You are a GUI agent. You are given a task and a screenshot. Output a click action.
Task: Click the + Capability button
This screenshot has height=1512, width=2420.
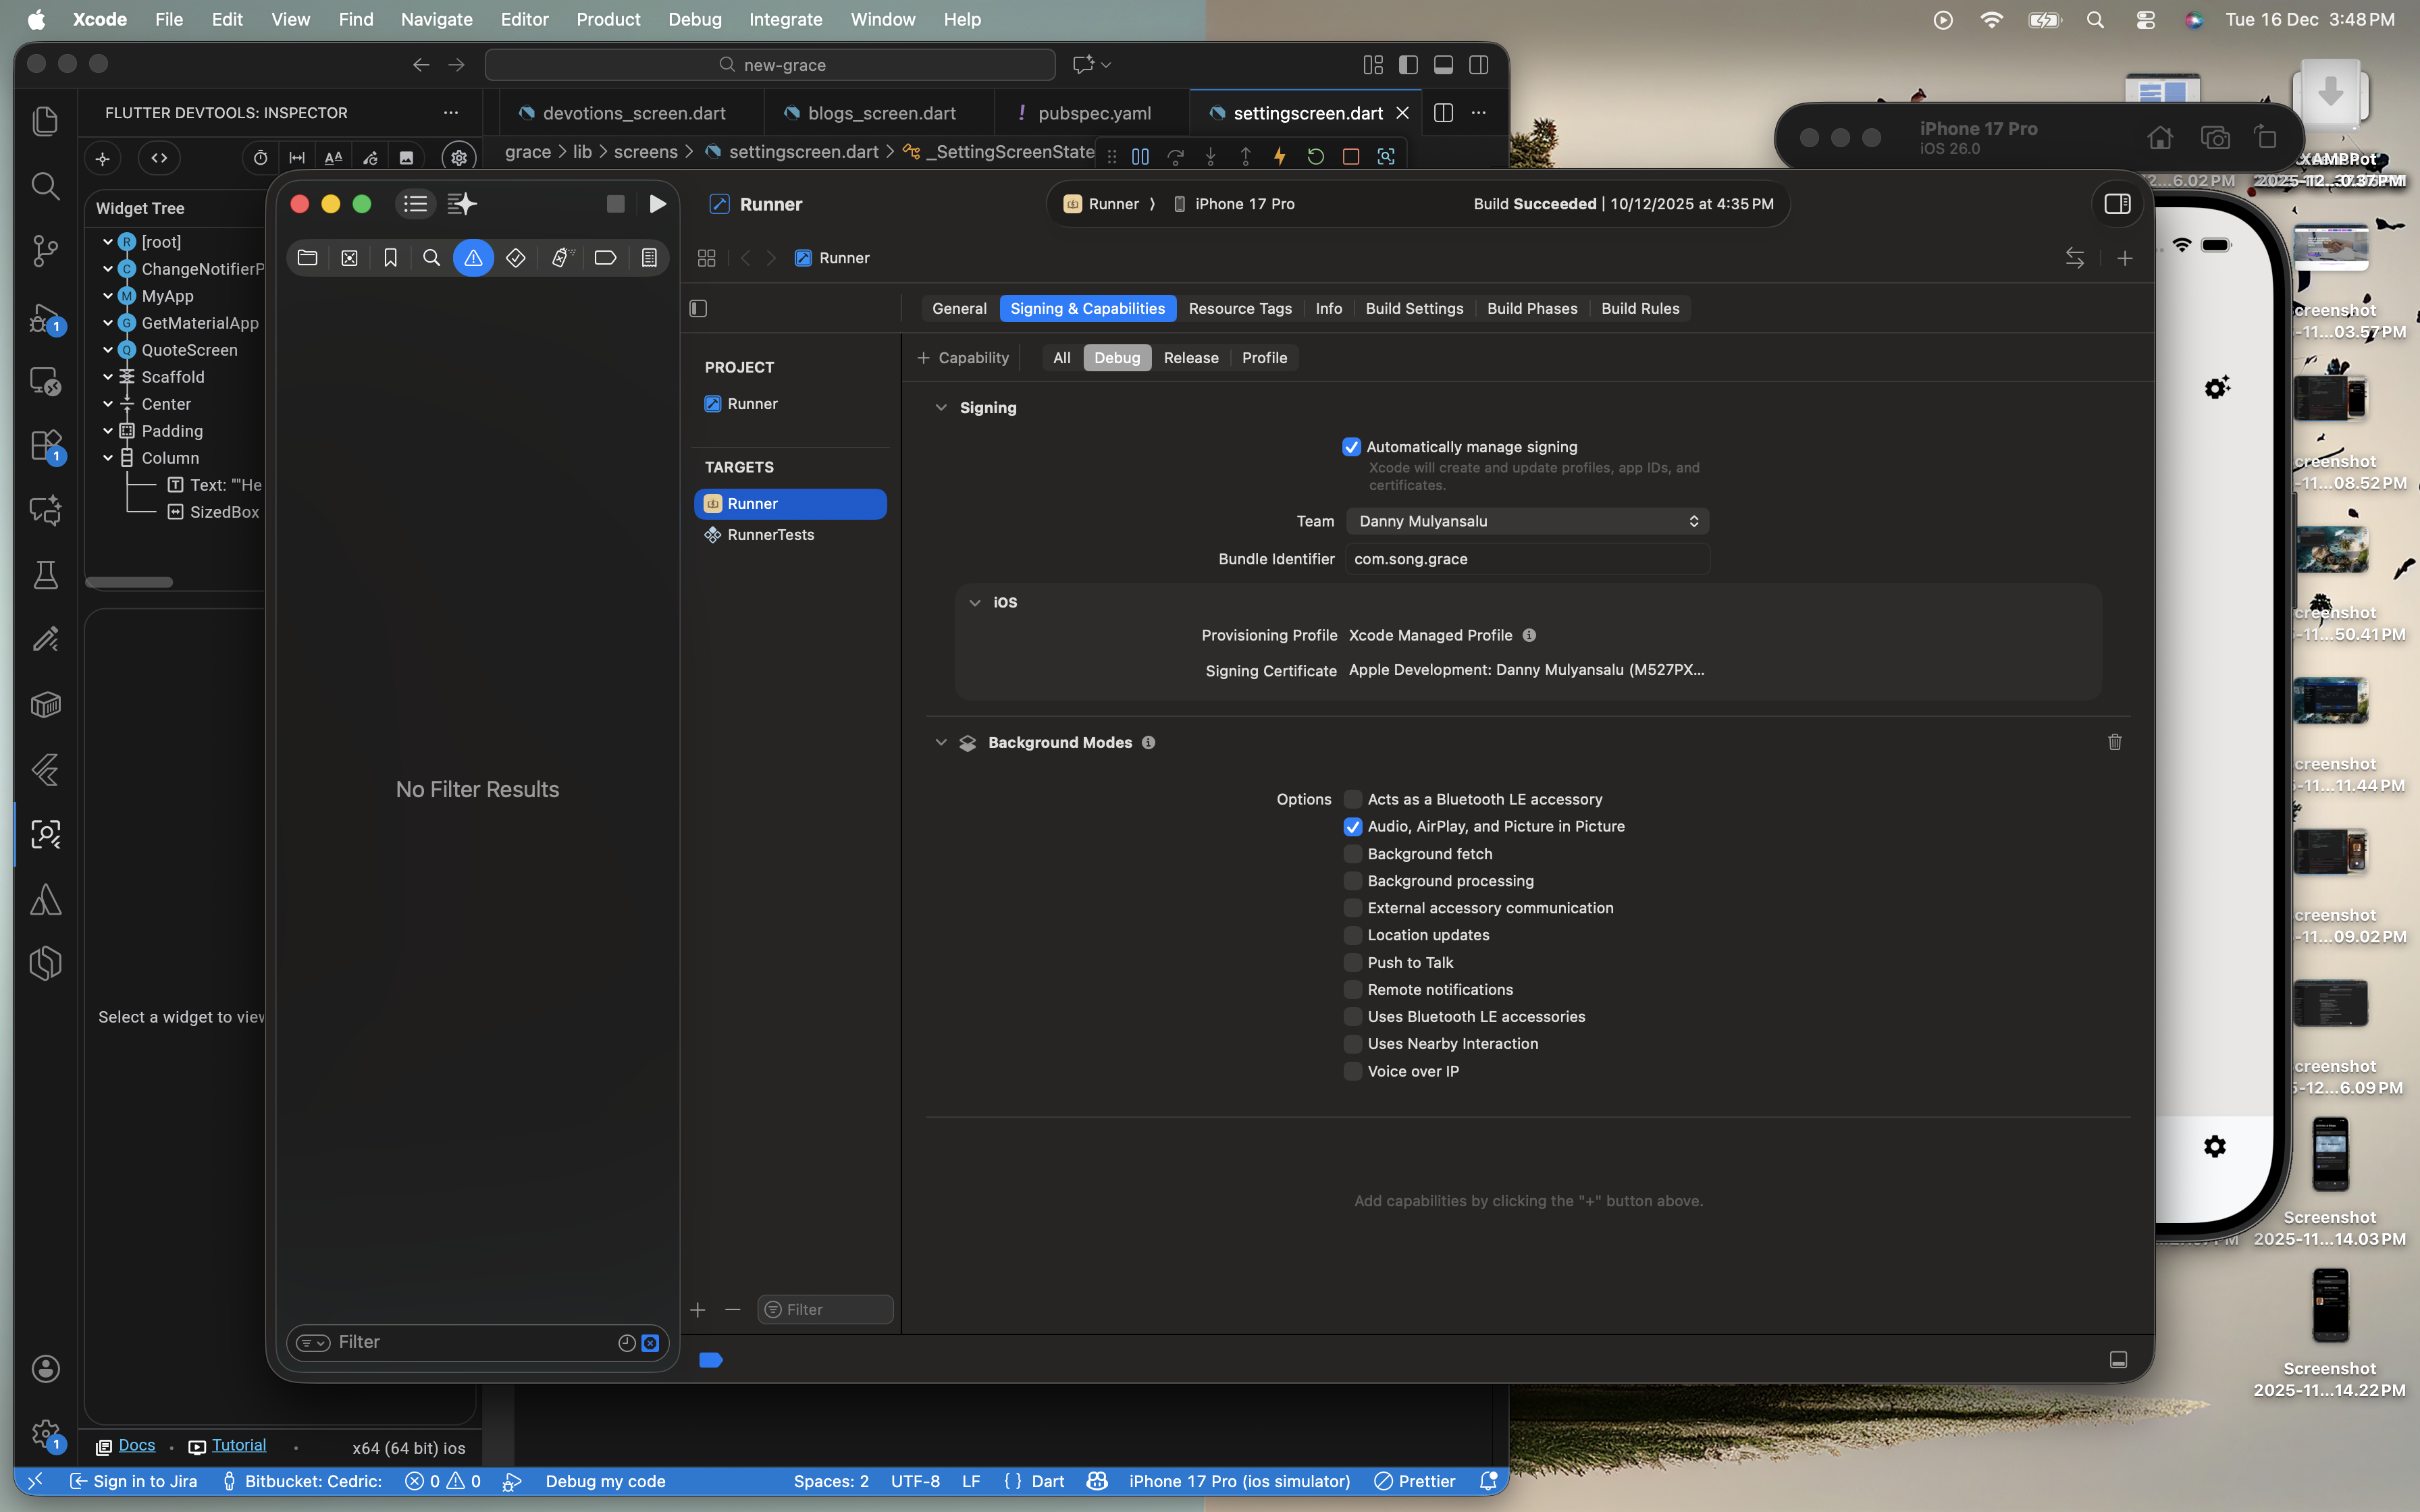click(x=962, y=358)
